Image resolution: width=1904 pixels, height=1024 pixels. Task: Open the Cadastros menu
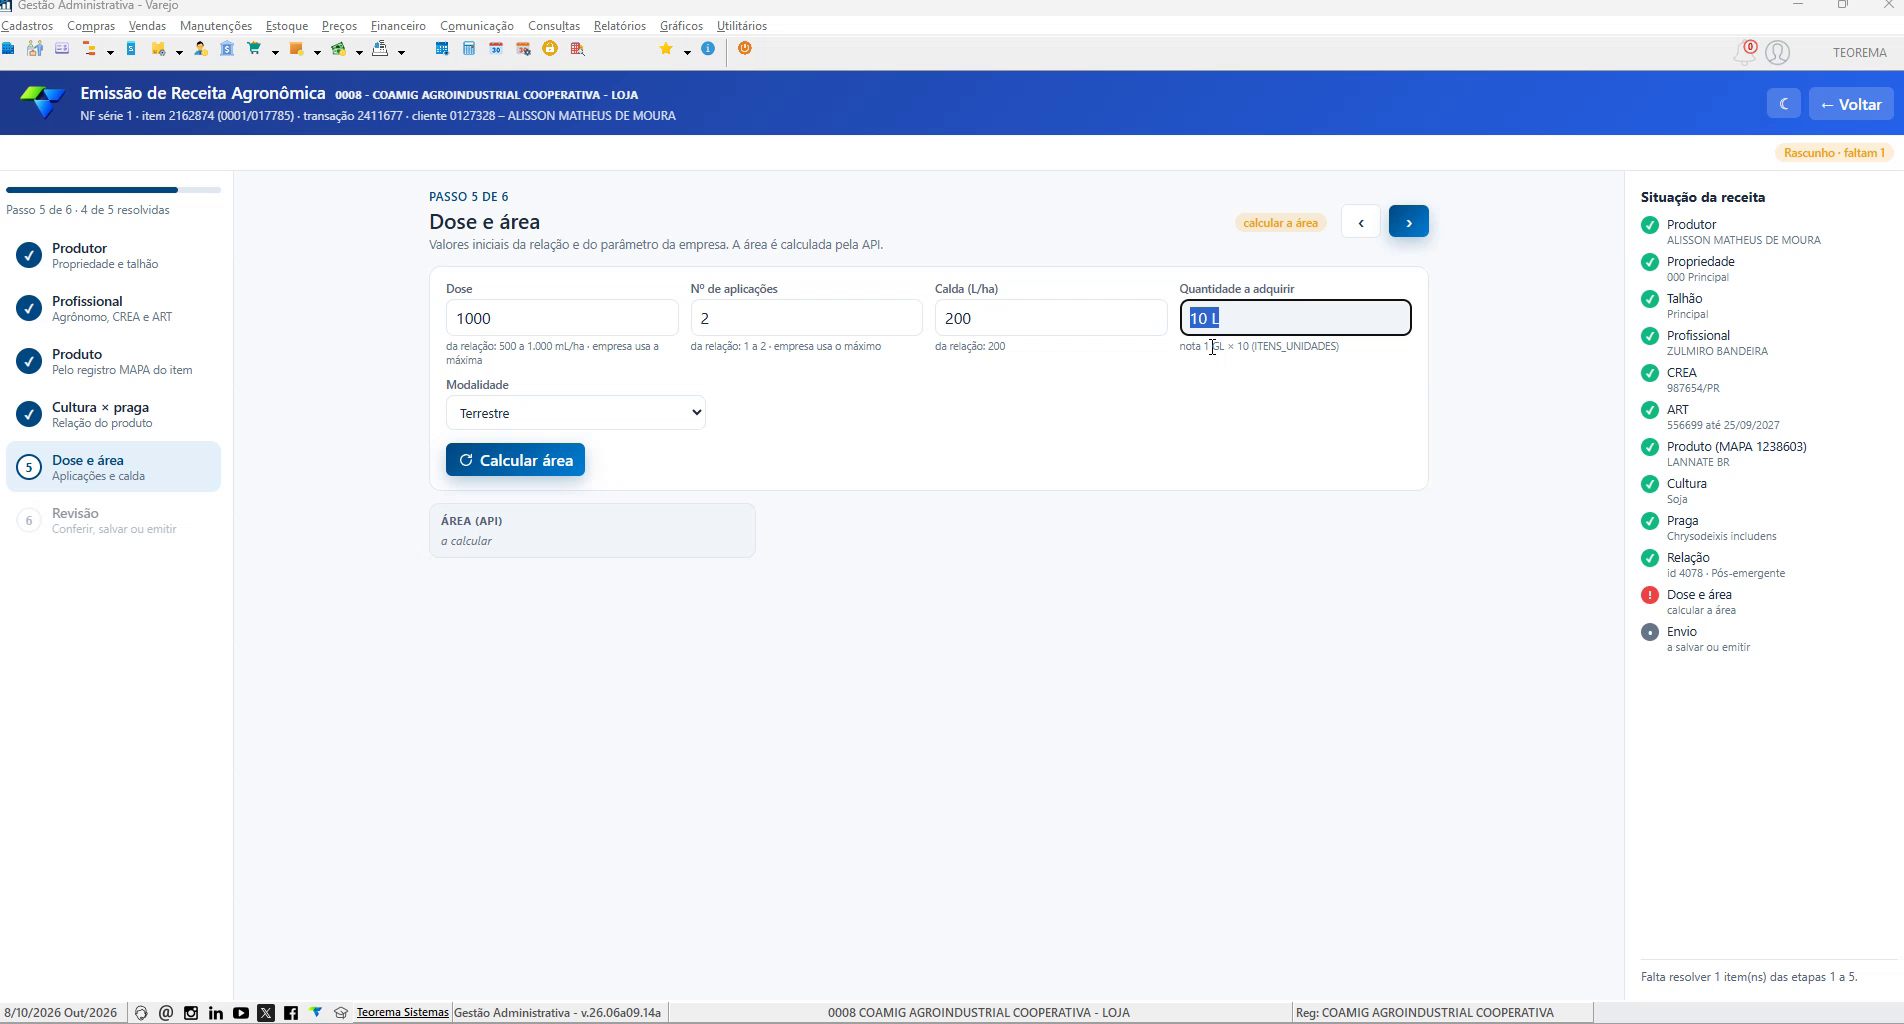(27, 26)
